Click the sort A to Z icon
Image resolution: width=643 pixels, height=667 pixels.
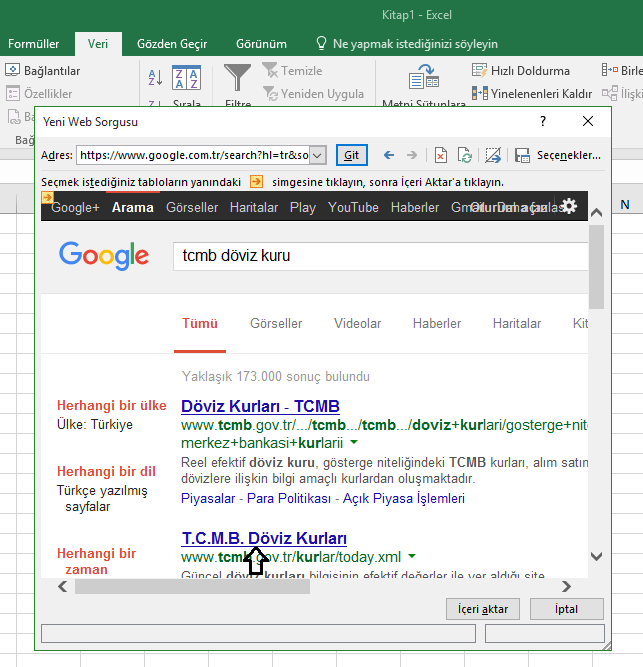[x=155, y=78]
